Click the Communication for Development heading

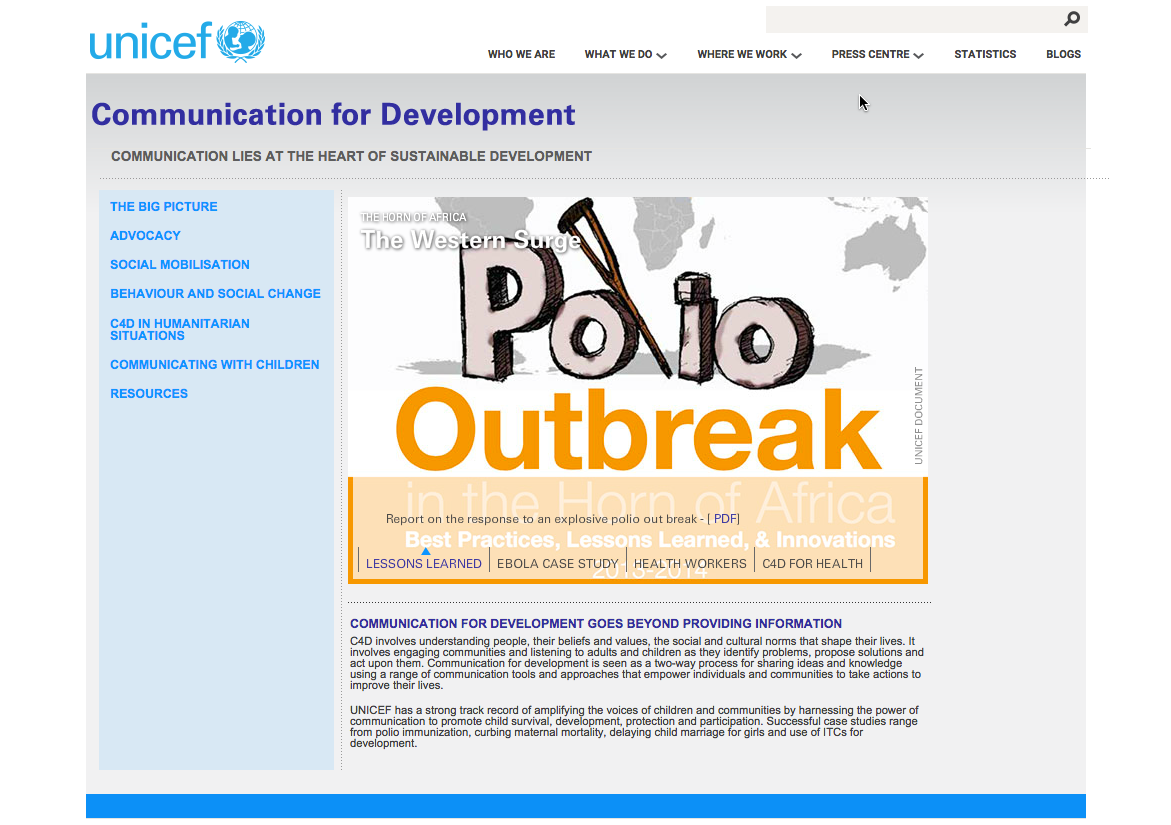point(333,115)
